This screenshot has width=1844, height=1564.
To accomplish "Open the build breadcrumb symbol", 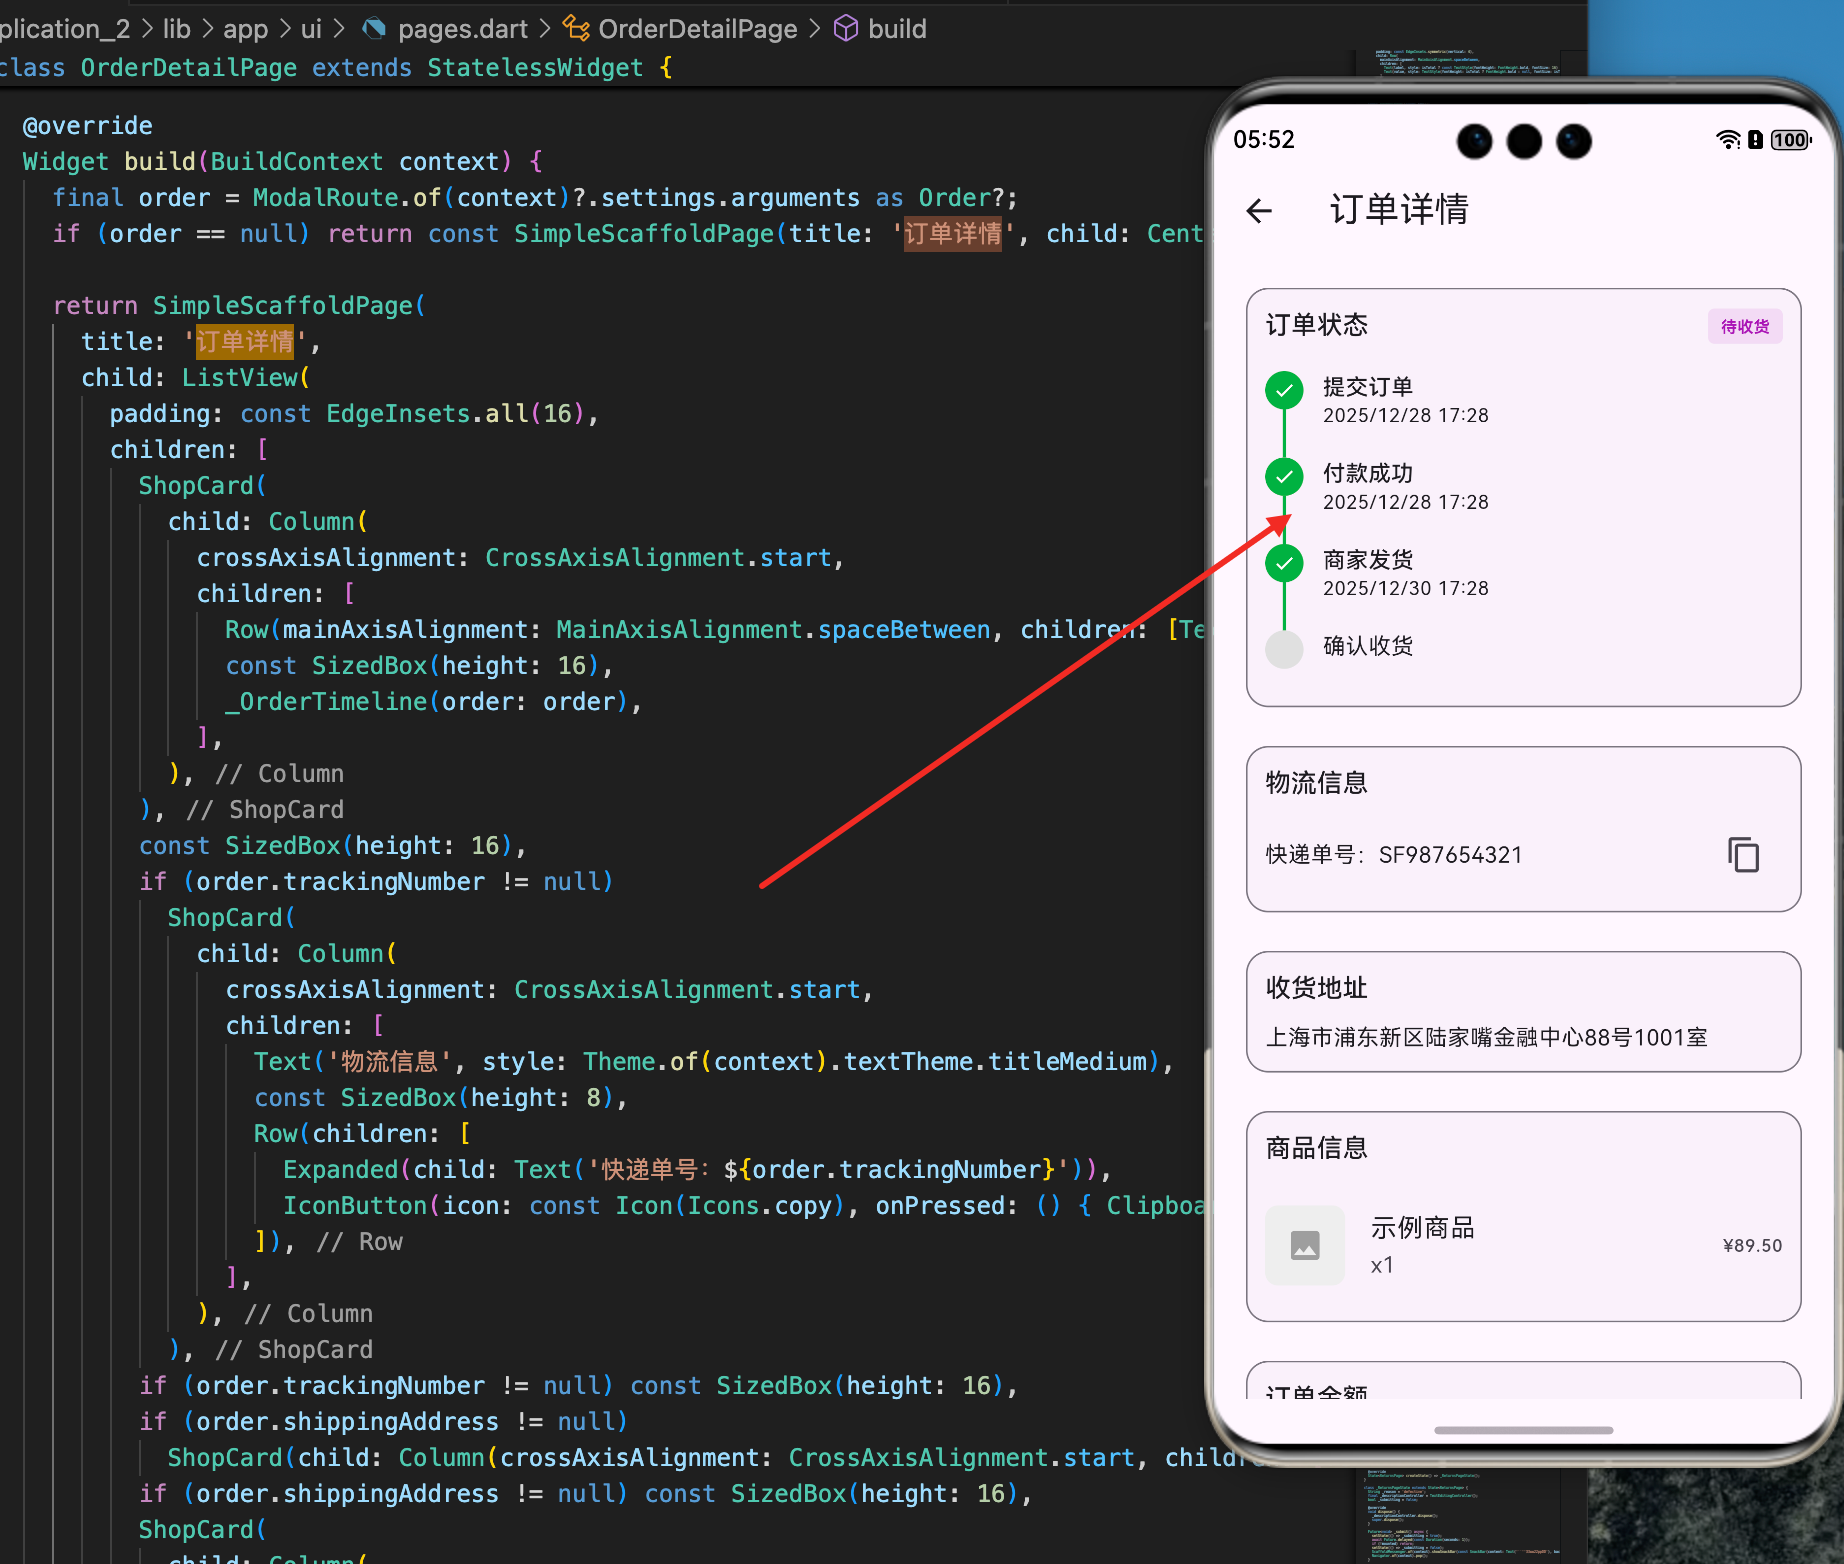I will click(897, 29).
